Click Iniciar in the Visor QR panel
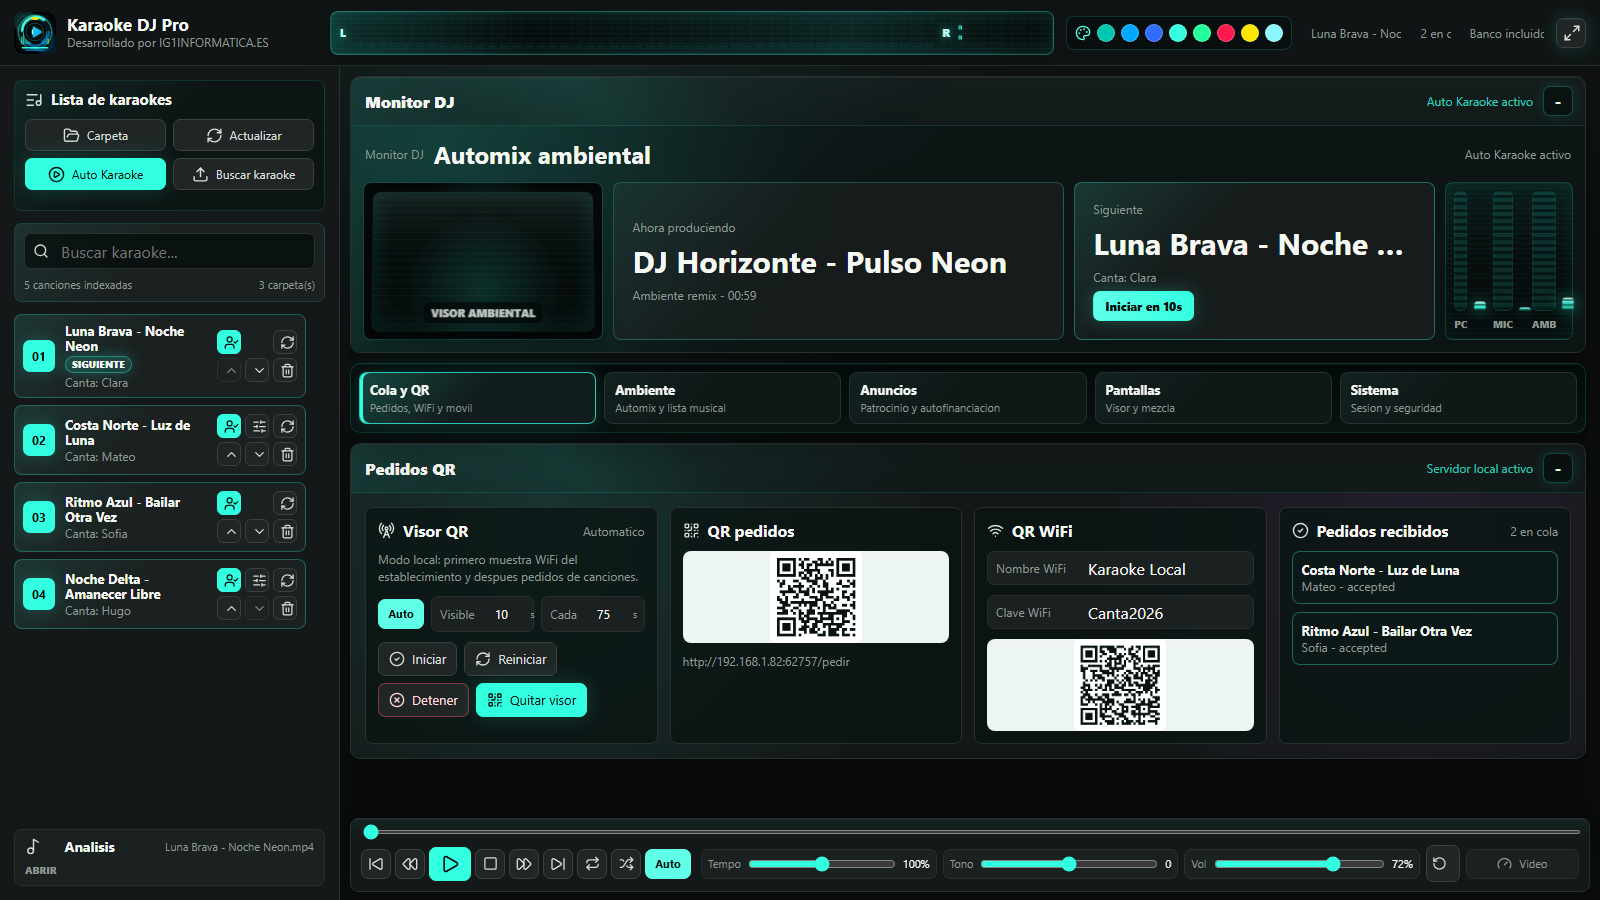The image size is (1600, 900). point(418,659)
